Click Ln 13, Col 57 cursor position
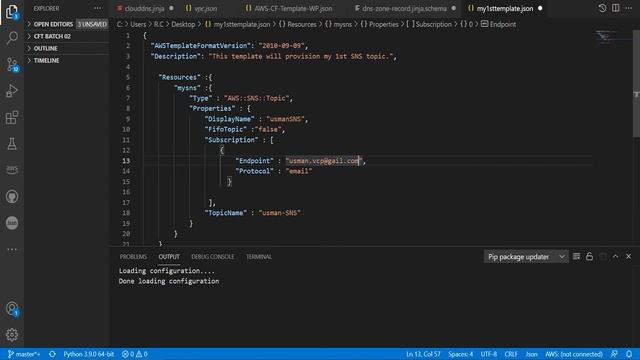 423,354
